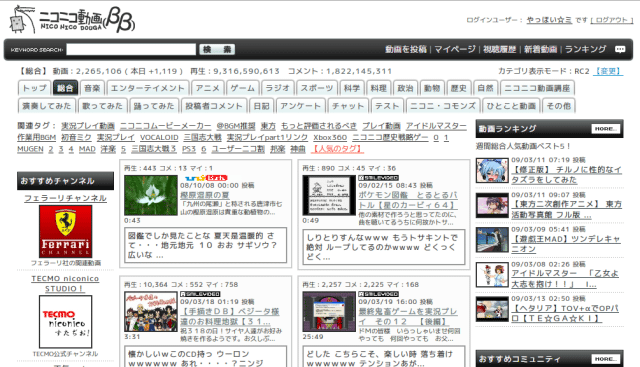Switch to the 料理 tab
The width and height of the screenshot is (640, 367).
(x=378, y=88)
